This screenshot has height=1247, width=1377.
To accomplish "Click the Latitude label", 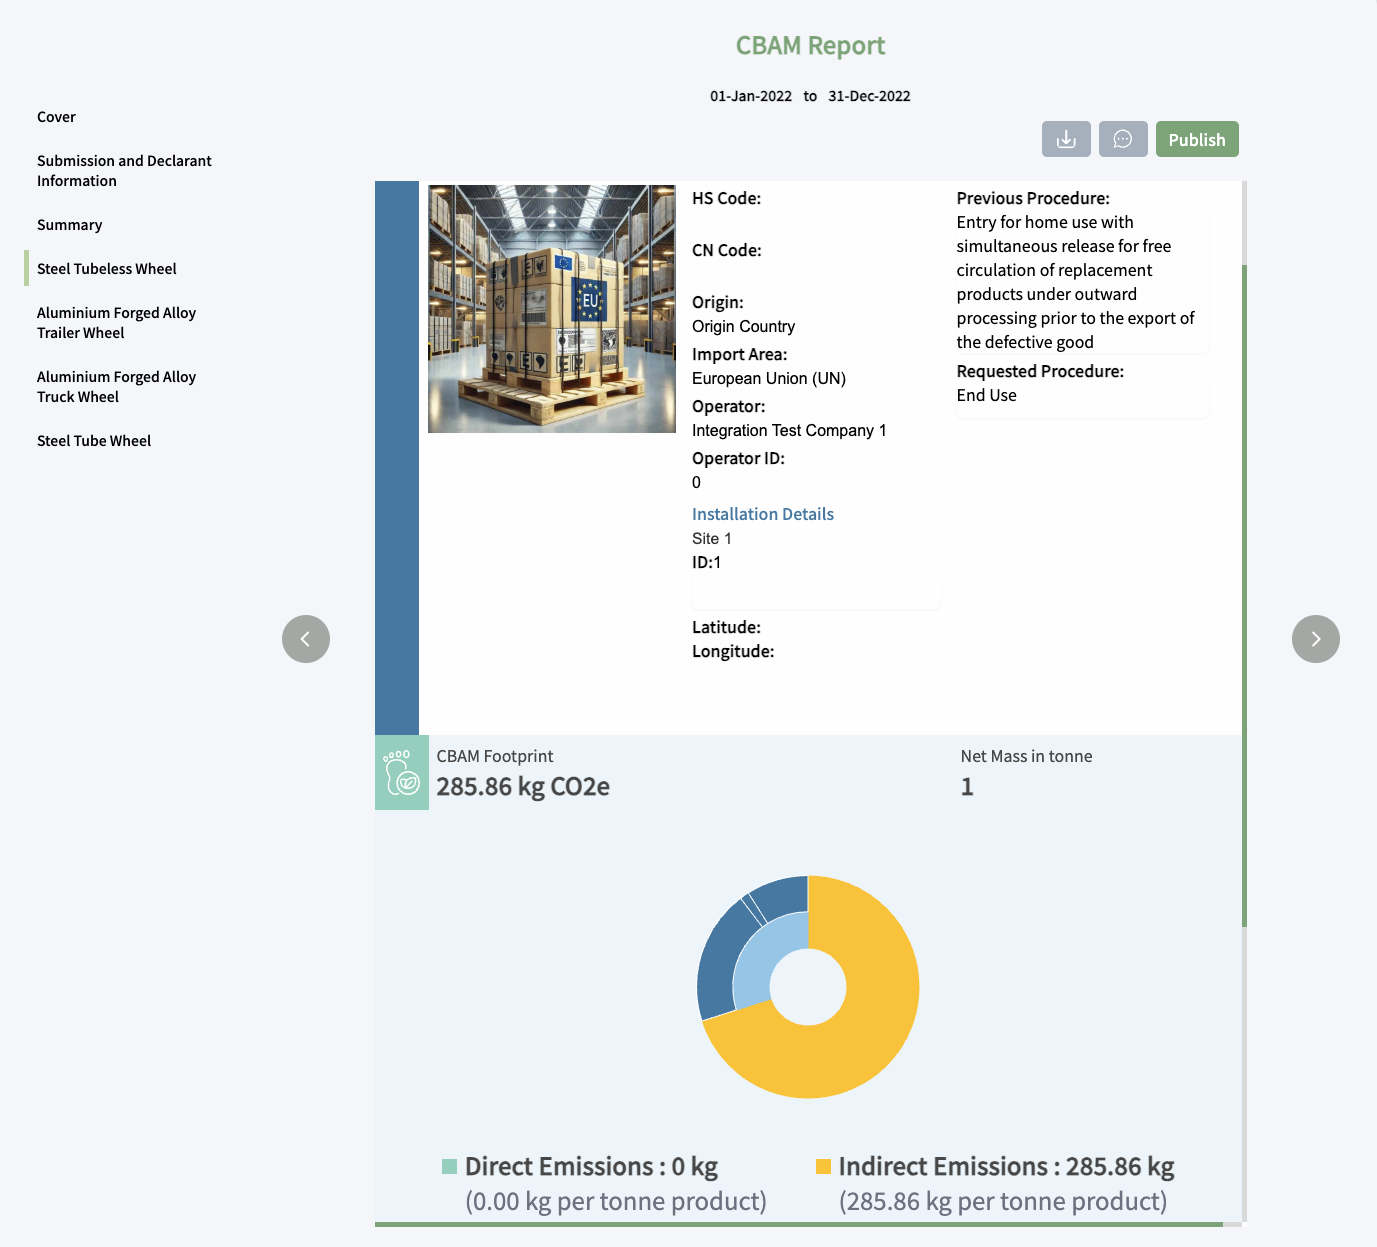I will pos(727,627).
